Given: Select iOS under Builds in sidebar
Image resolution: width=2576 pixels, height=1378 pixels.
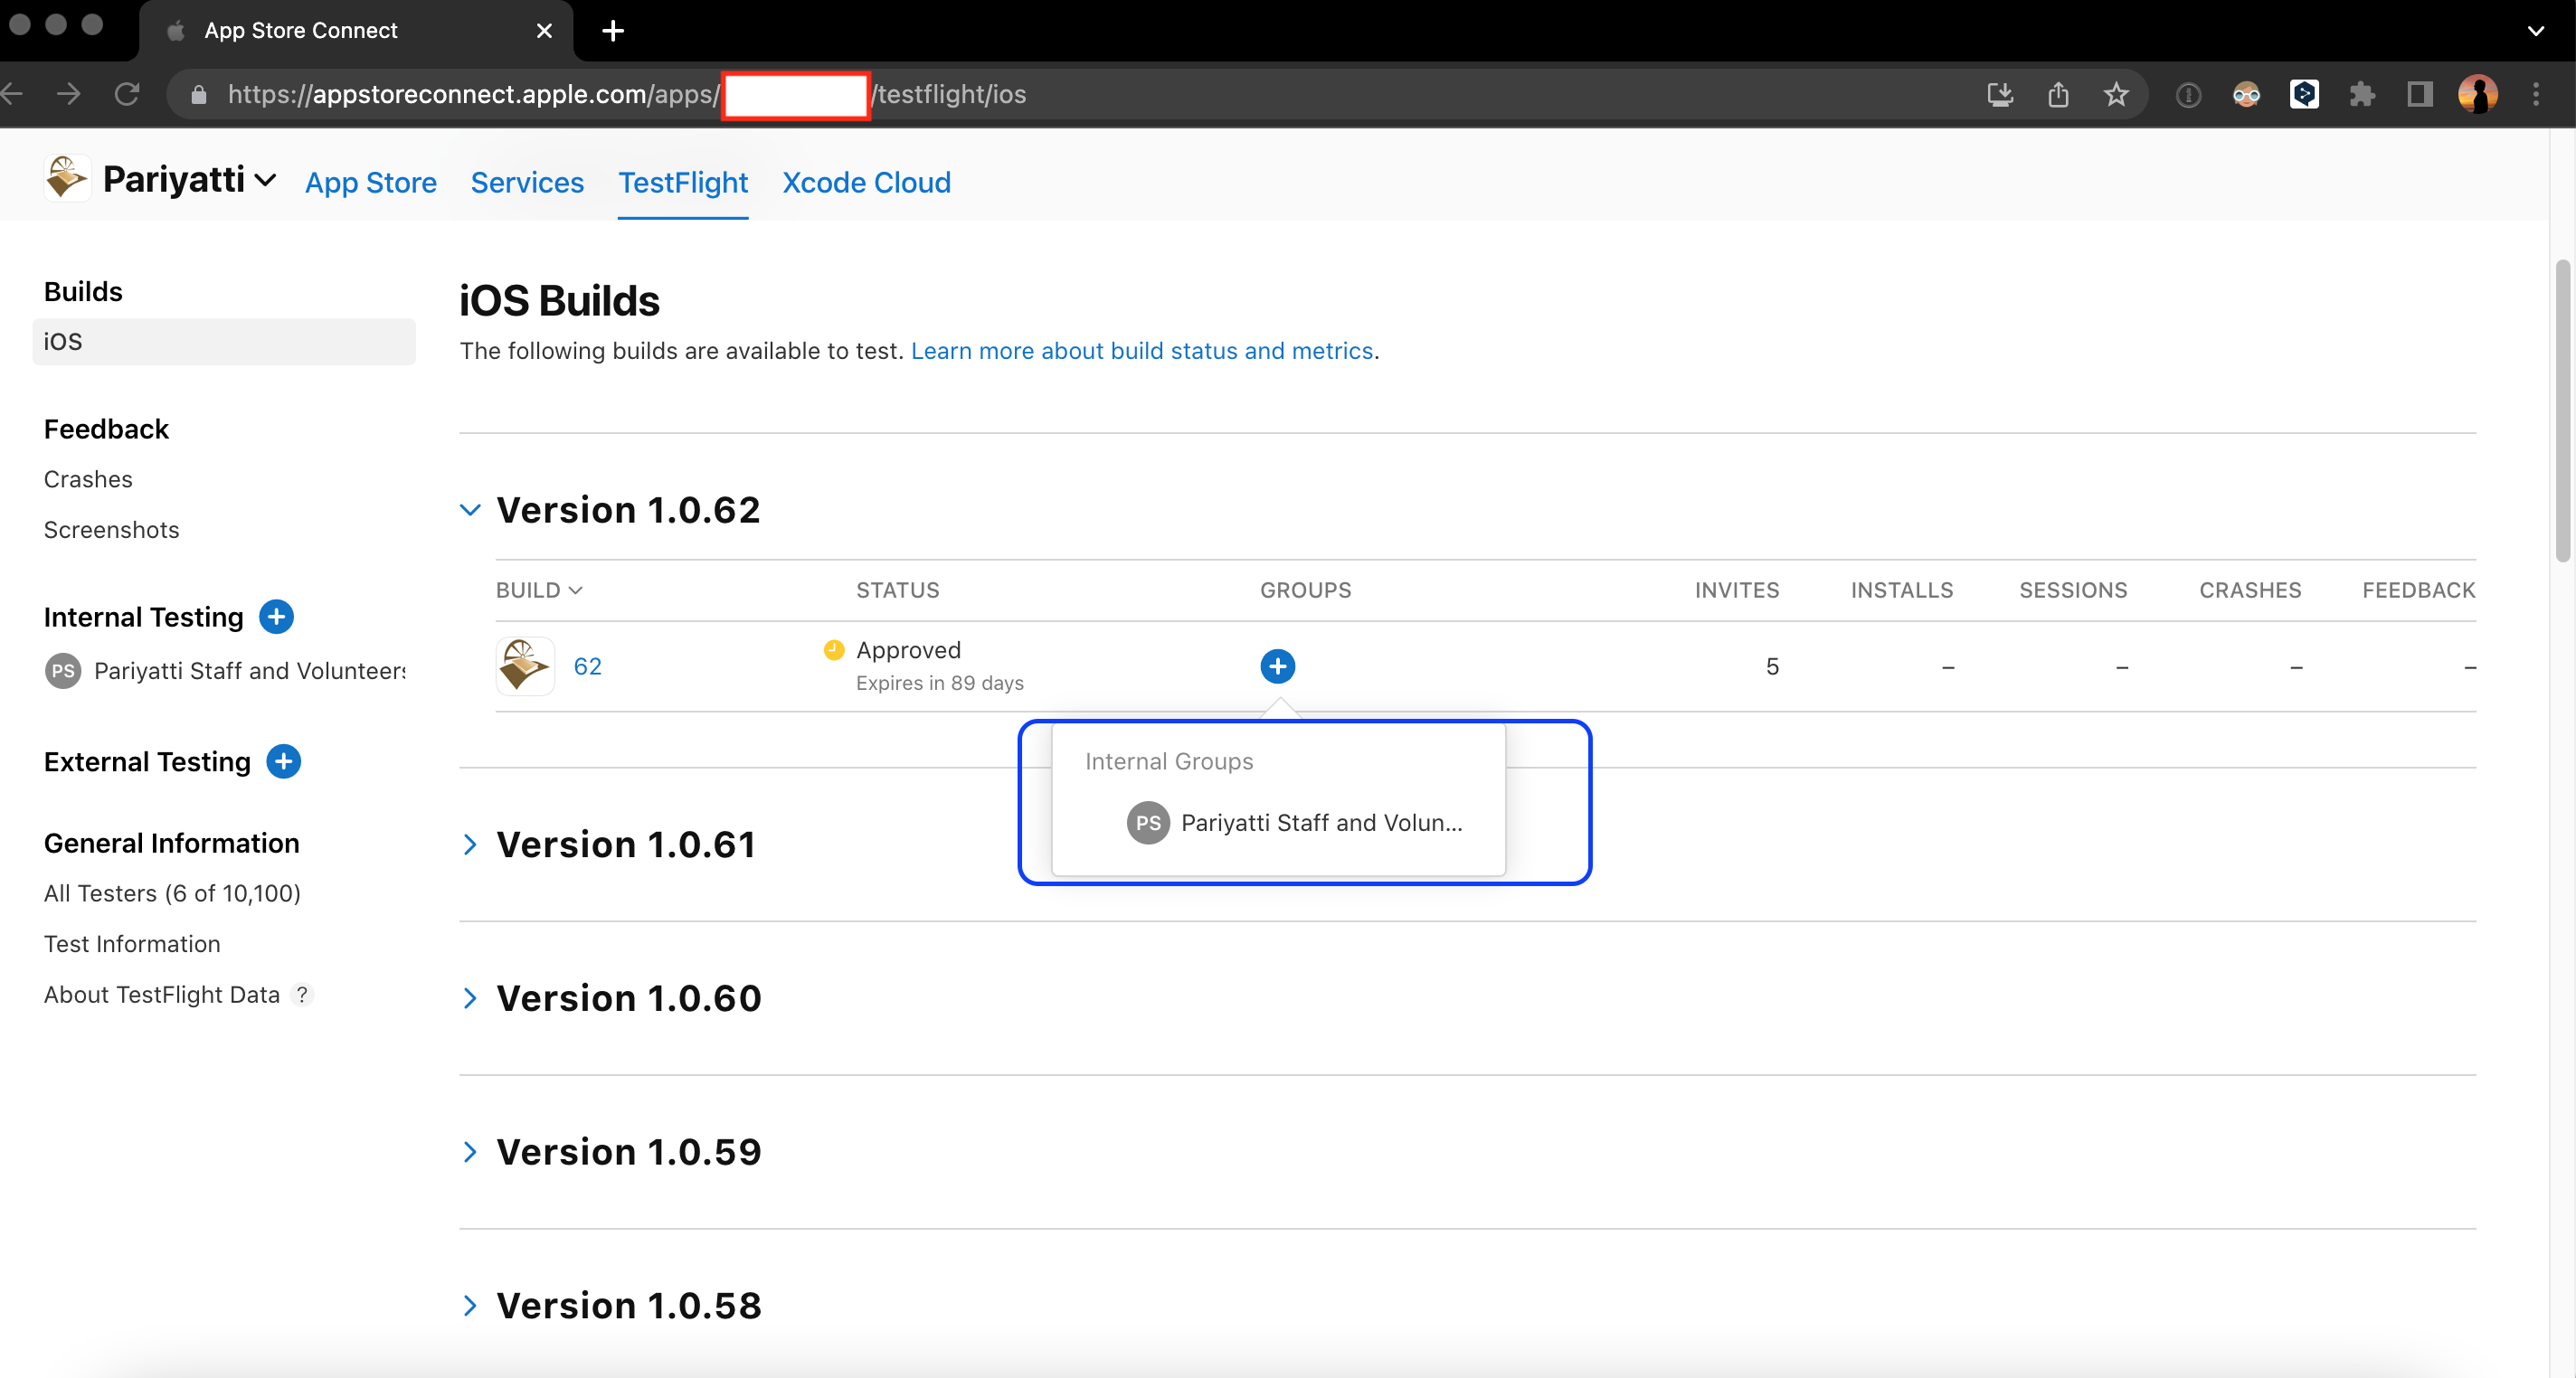Looking at the screenshot, I should click(x=224, y=342).
